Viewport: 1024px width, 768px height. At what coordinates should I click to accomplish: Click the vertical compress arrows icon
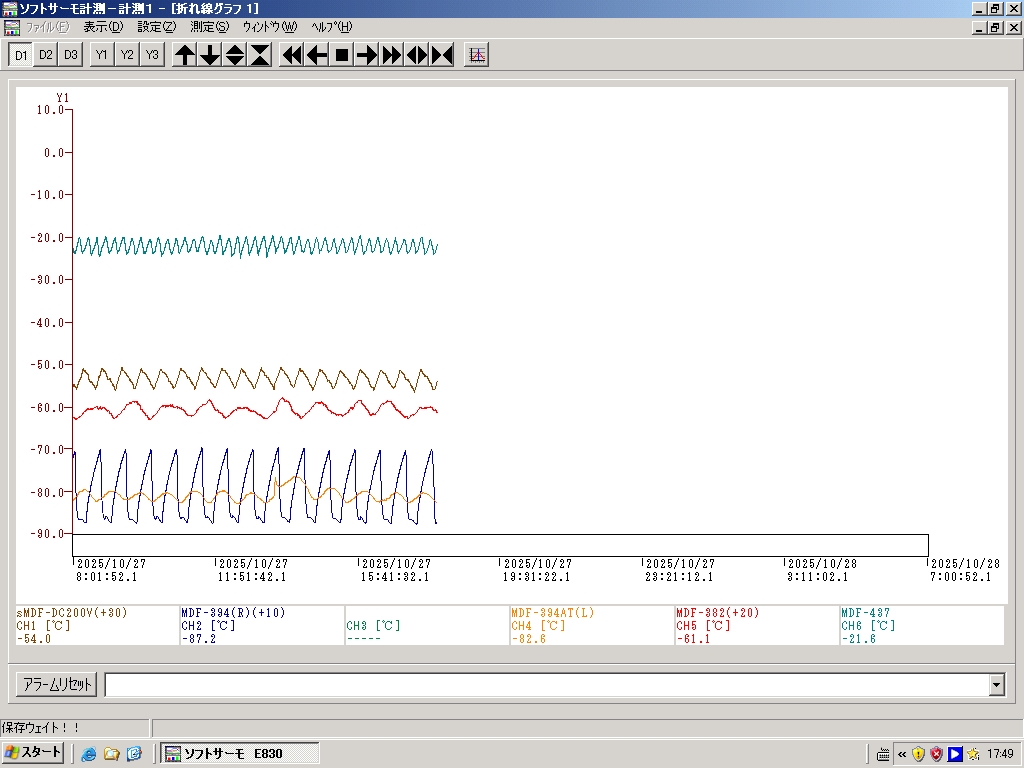(x=260, y=55)
